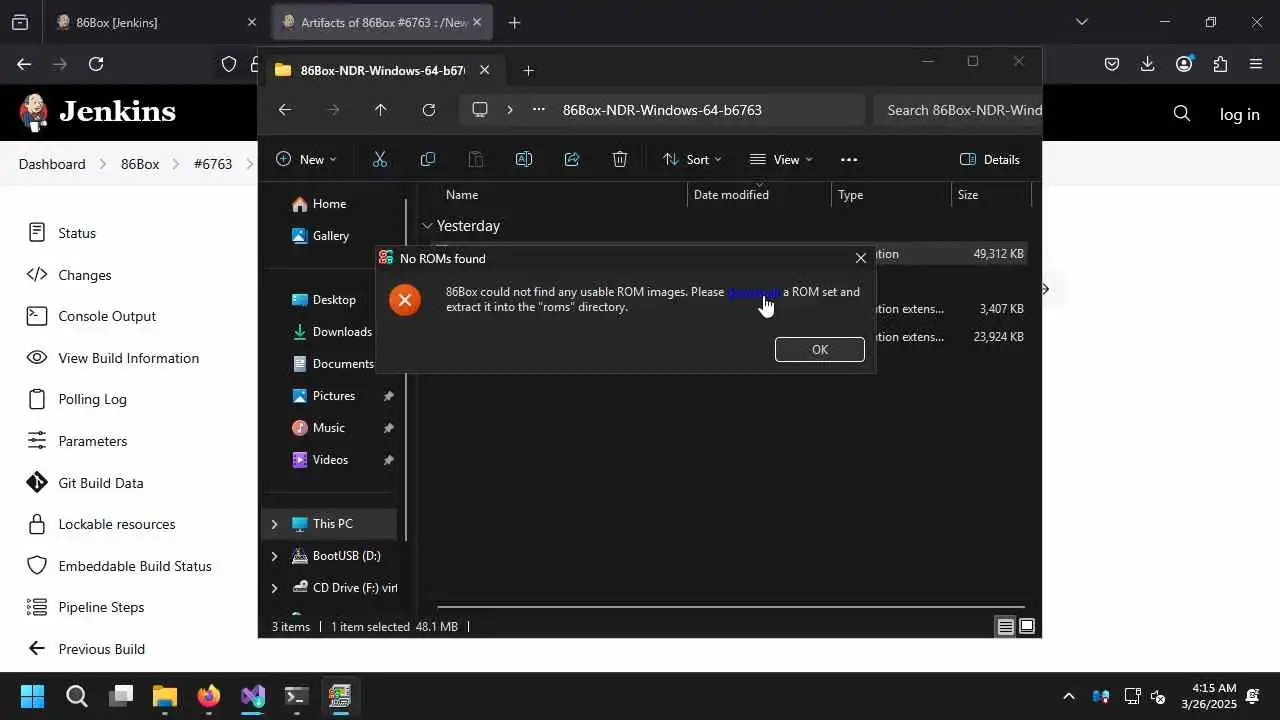This screenshot has width=1280, height=720.
Task: Go to Previous Build in Jenkins sidebar
Action: [101, 649]
